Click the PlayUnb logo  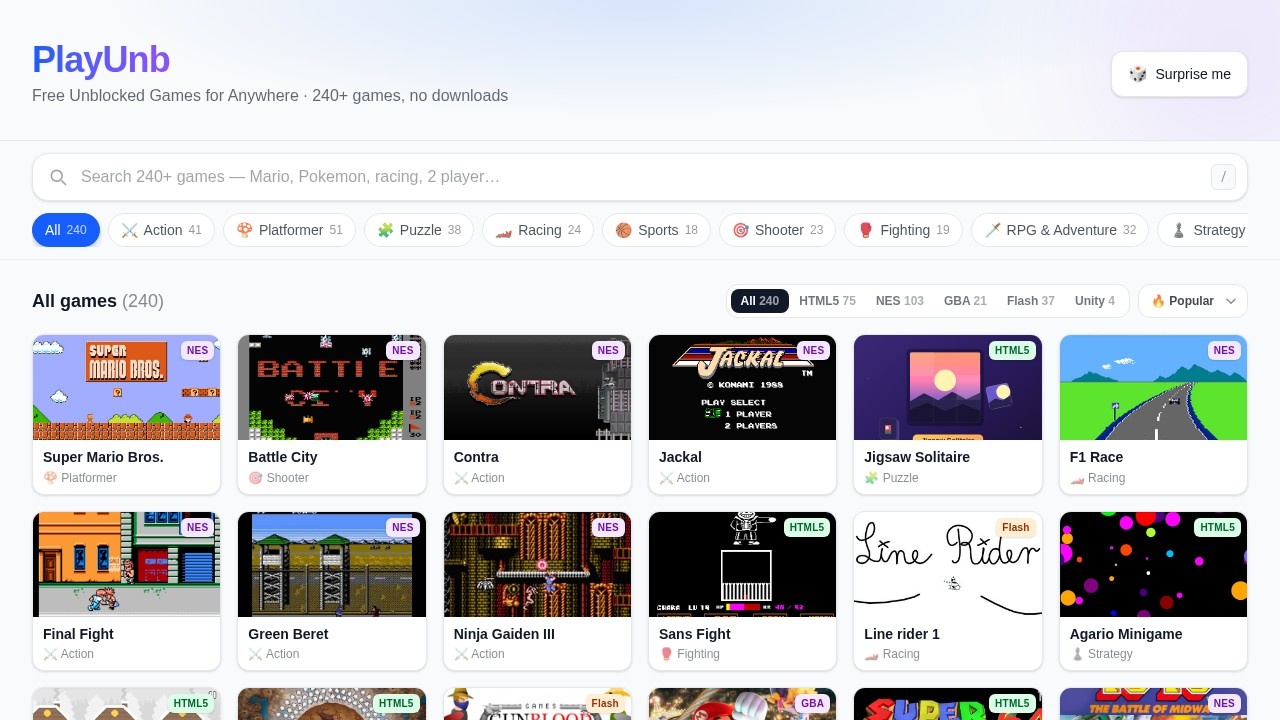[x=101, y=60]
